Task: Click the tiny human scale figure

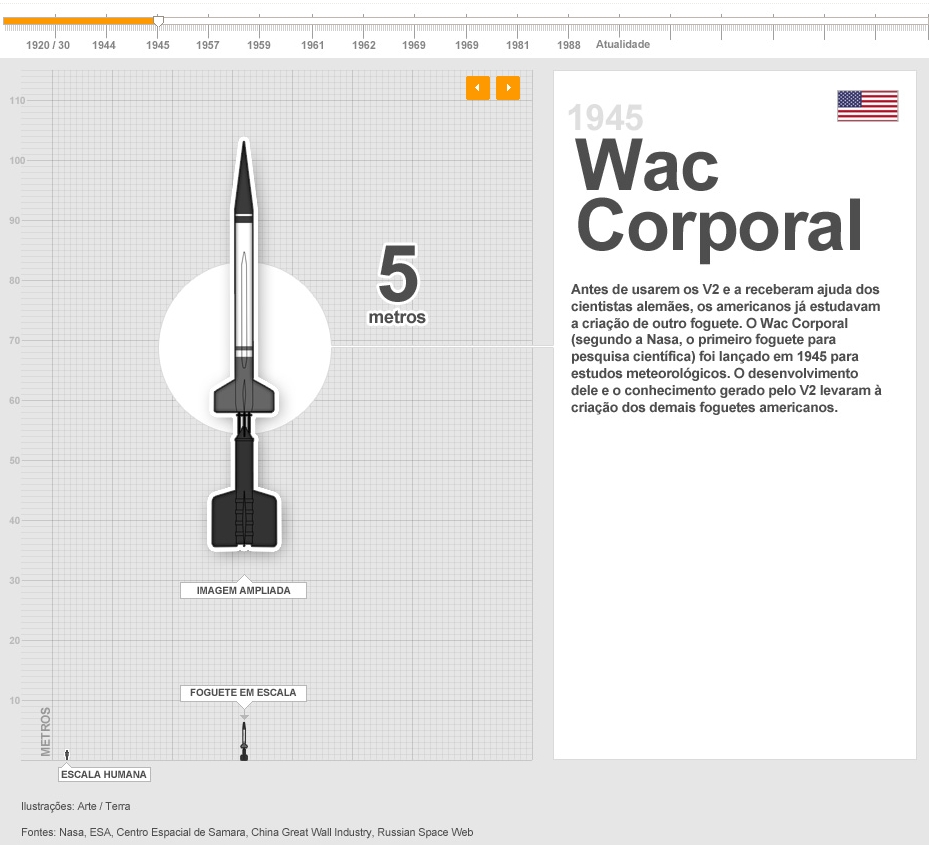Action: (67, 755)
